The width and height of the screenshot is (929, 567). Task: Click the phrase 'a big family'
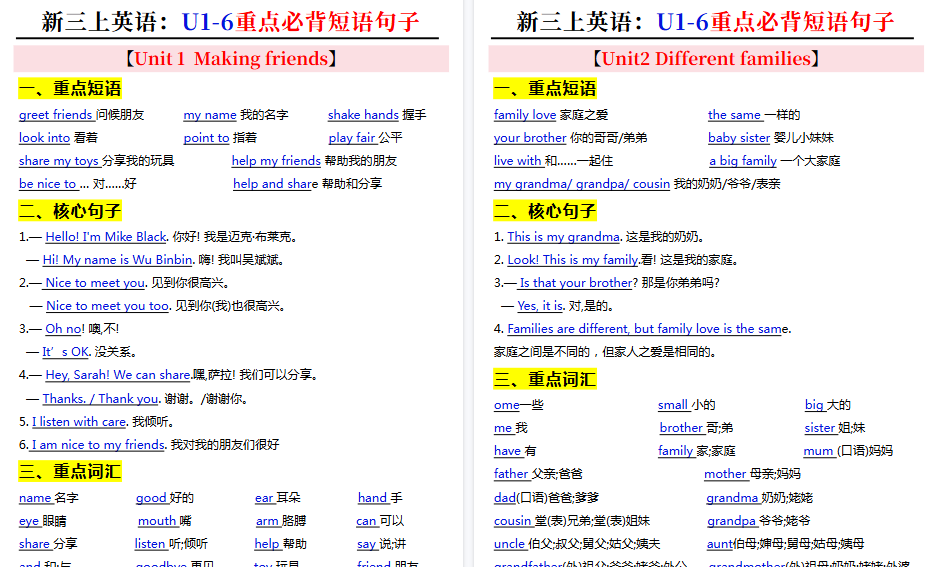tap(743, 161)
